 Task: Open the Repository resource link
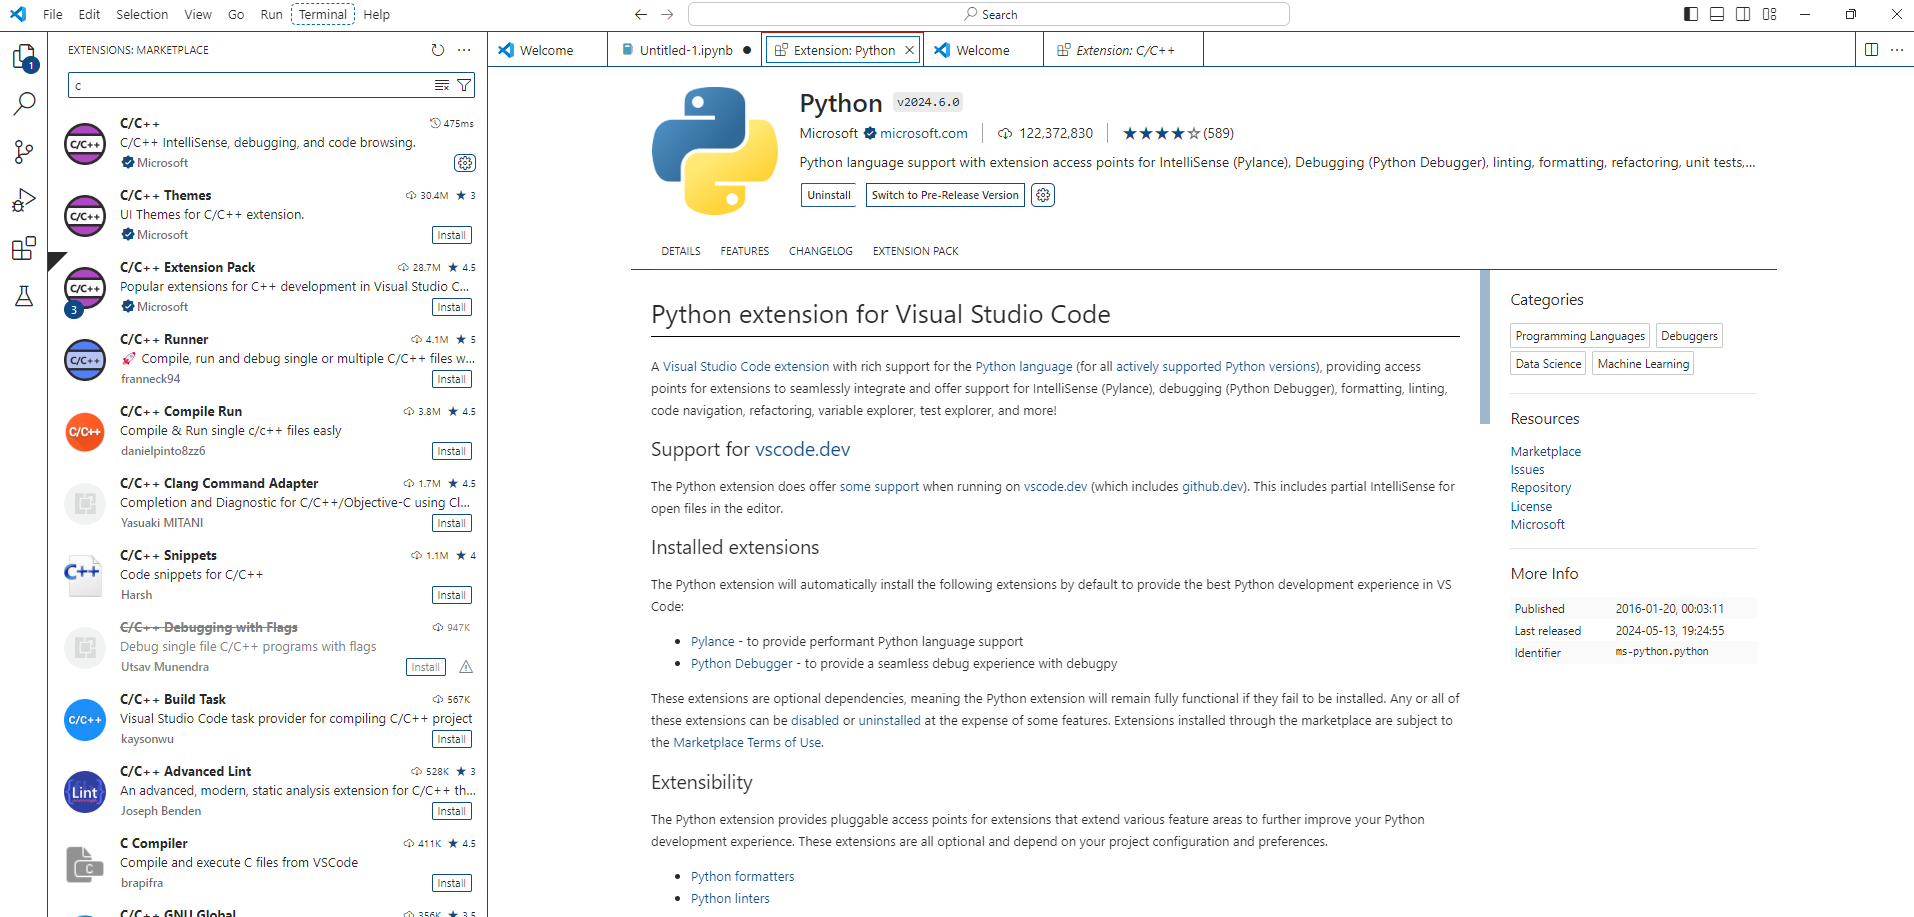pyautogui.click(x=1541, y=488)
